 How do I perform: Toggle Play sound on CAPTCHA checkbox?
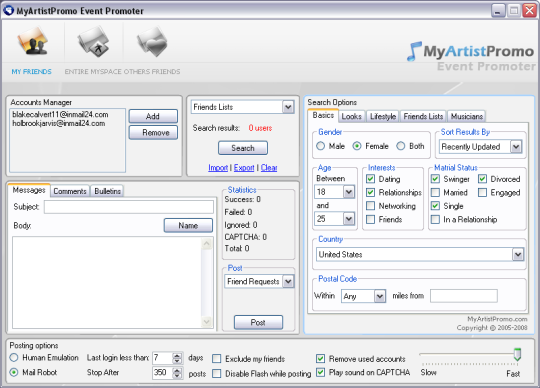point(320,372)
